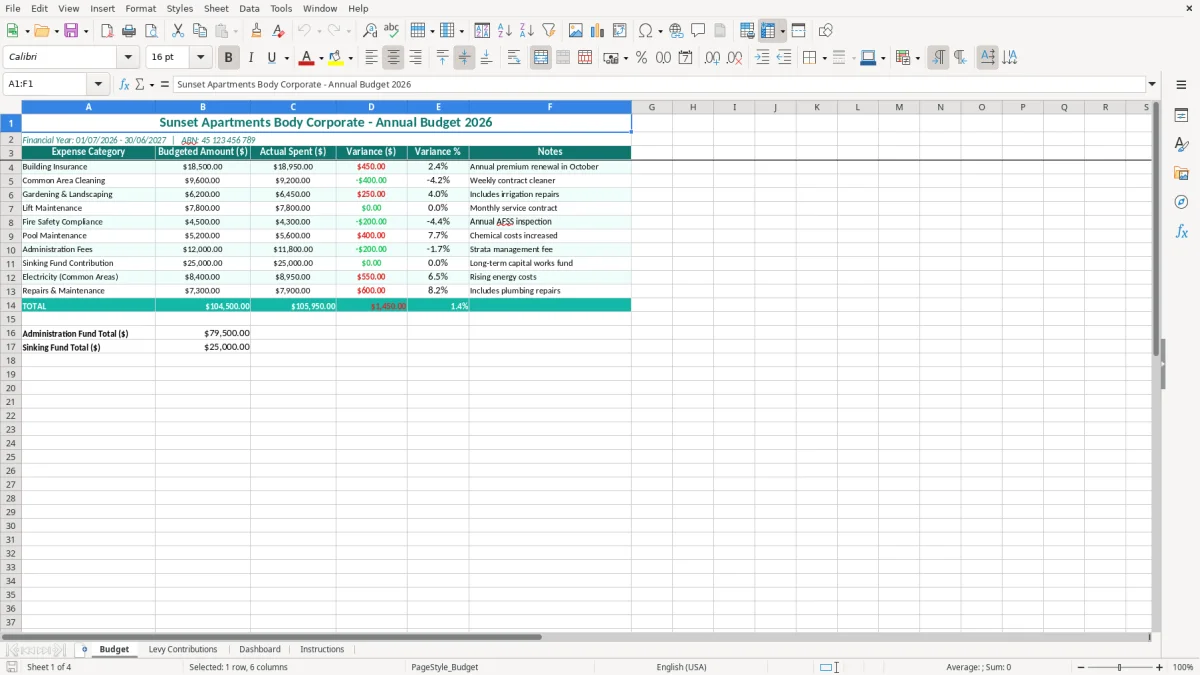This screenshot has width=1200, height=675.
Task: Toggle Freeze Rows and Columns
Action: tap(768, 31)
